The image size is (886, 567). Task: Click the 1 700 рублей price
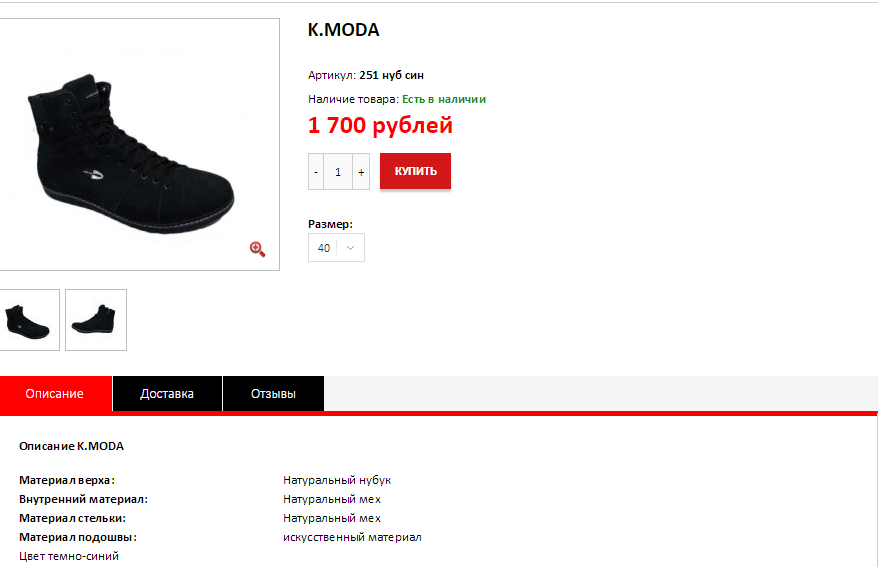tap(380, 125)
